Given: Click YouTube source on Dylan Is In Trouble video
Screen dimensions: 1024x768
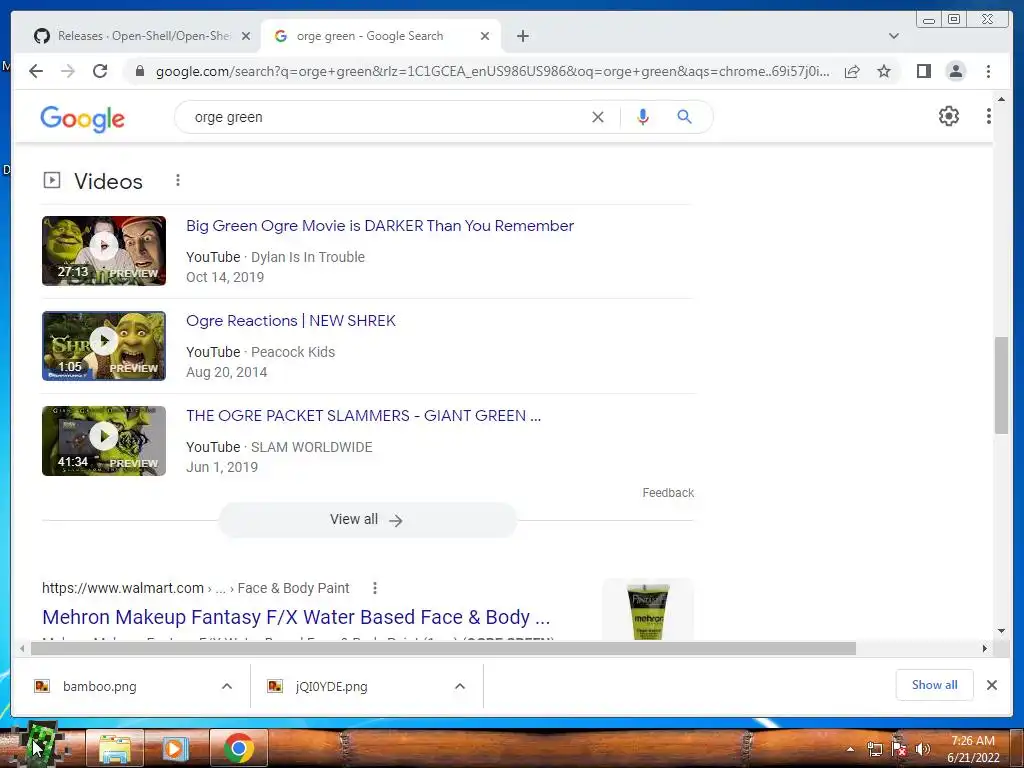Looking at the screenshot, I should [213, 257].
